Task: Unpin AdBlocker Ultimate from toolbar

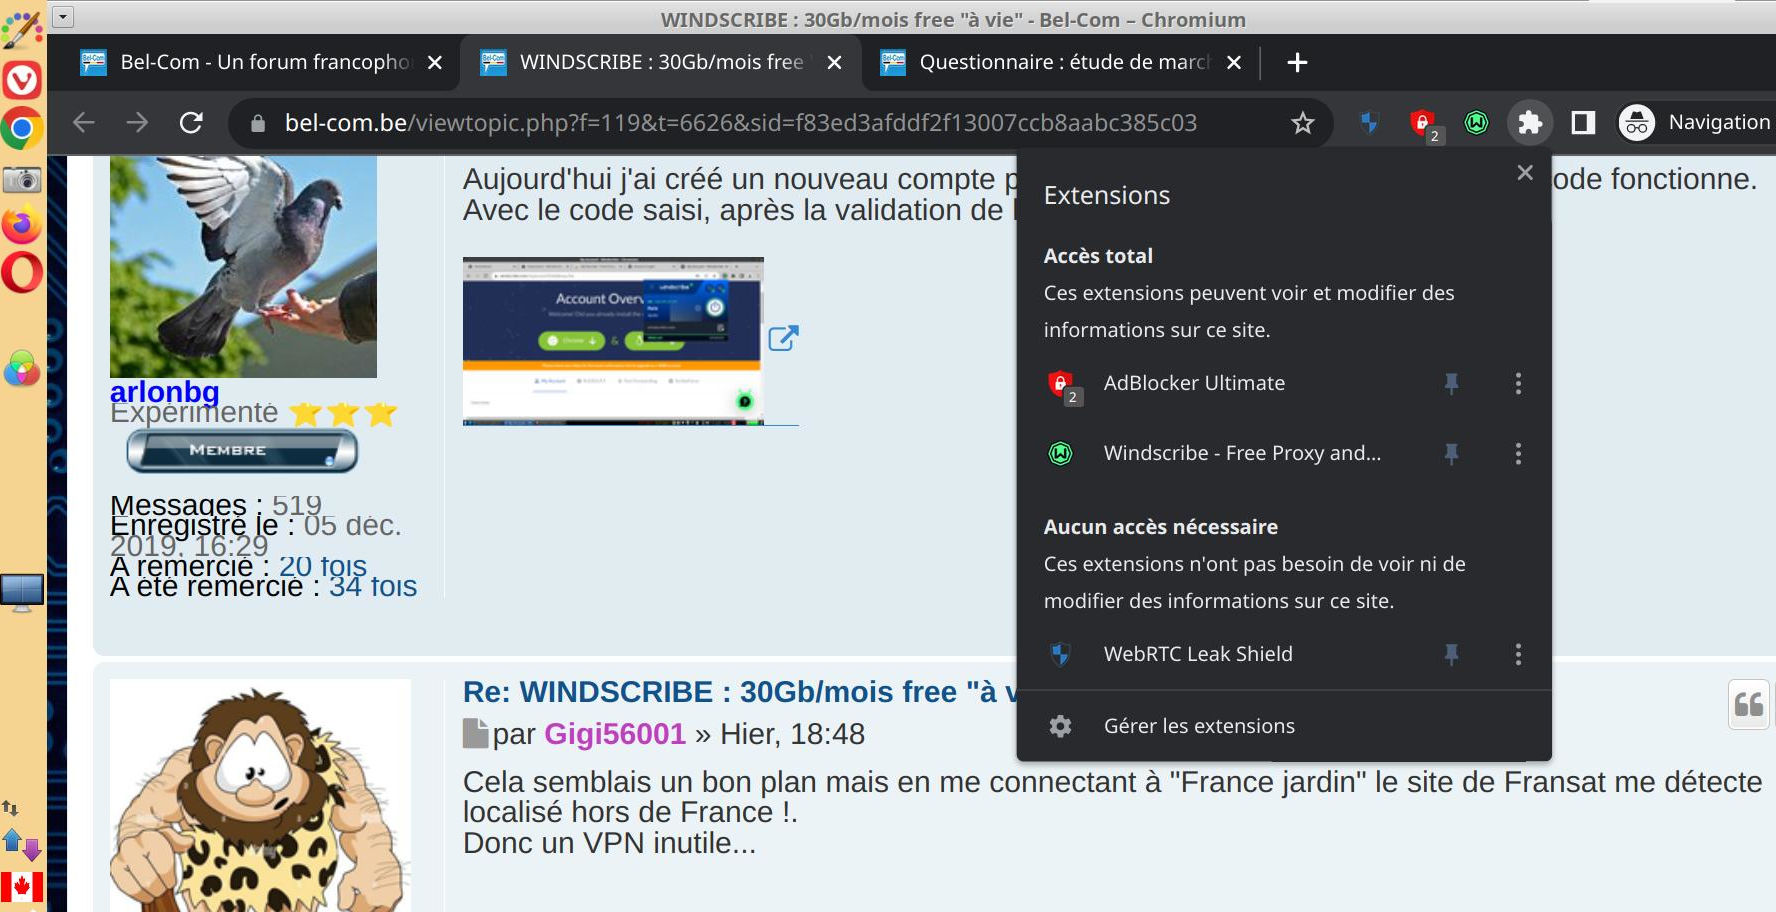Action: (x=1451, y=383)
